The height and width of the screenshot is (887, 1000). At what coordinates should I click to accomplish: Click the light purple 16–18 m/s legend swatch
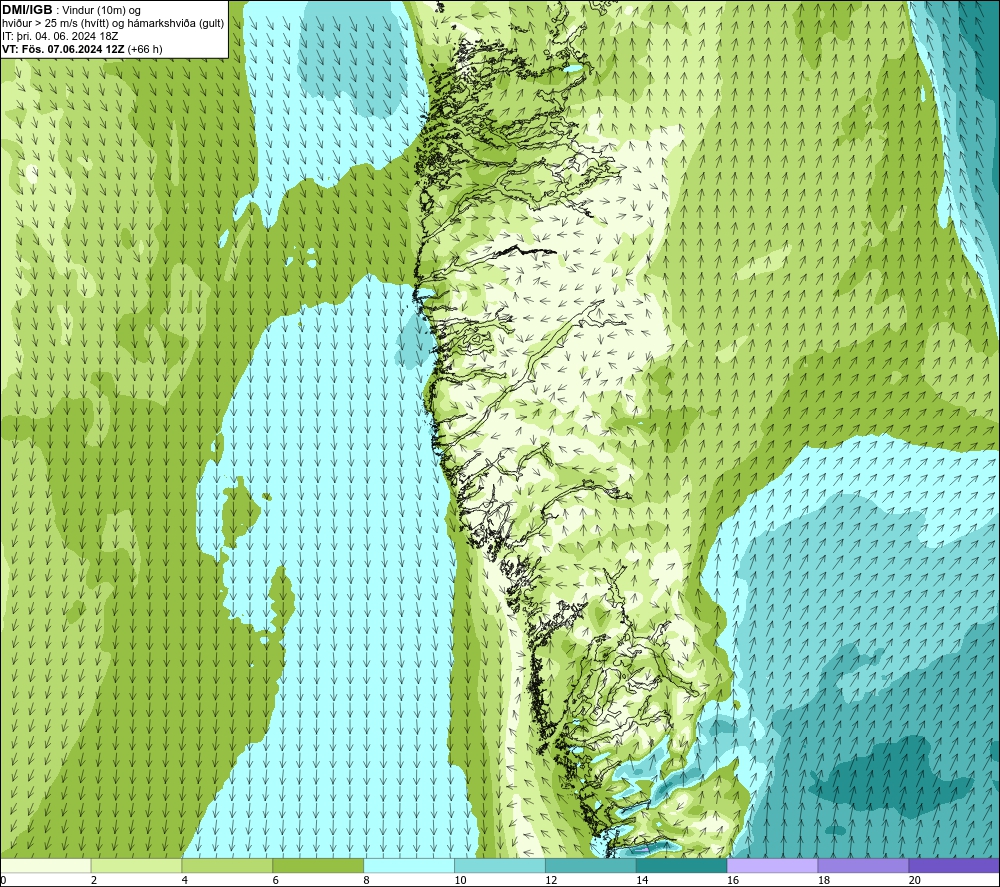coord(772,866)
